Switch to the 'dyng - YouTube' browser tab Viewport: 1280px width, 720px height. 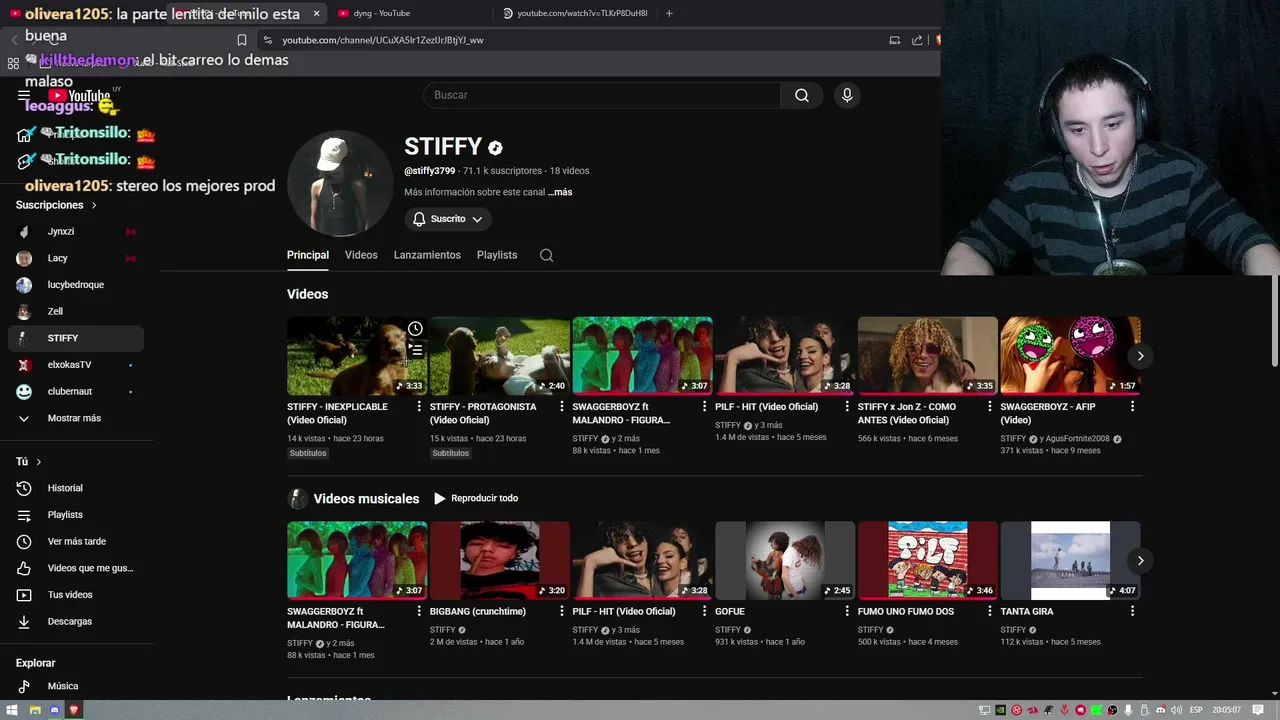(410, 13)
